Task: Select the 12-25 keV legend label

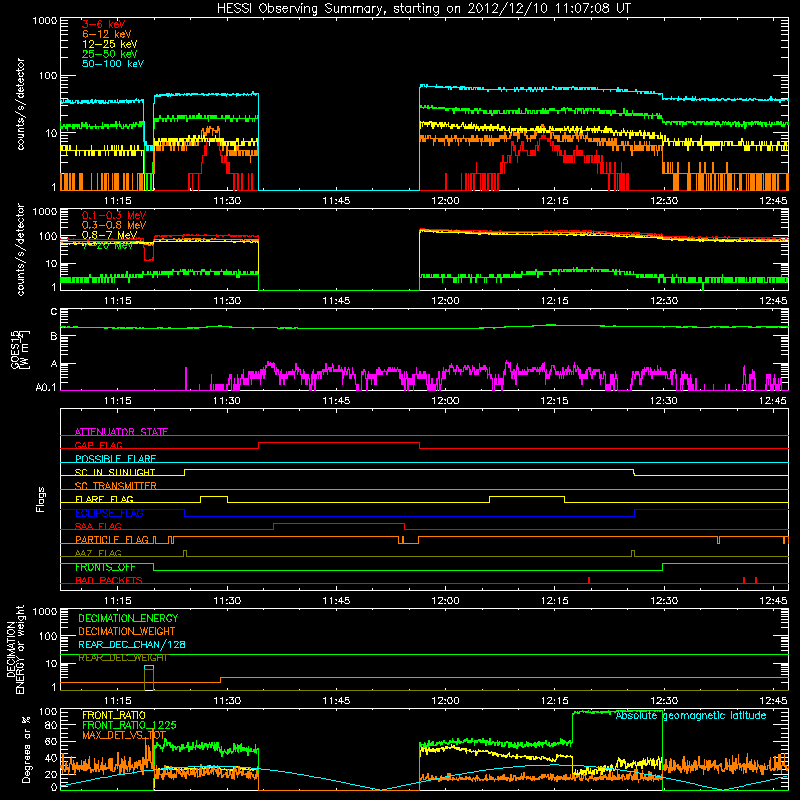Action: [x=110, y=44]
